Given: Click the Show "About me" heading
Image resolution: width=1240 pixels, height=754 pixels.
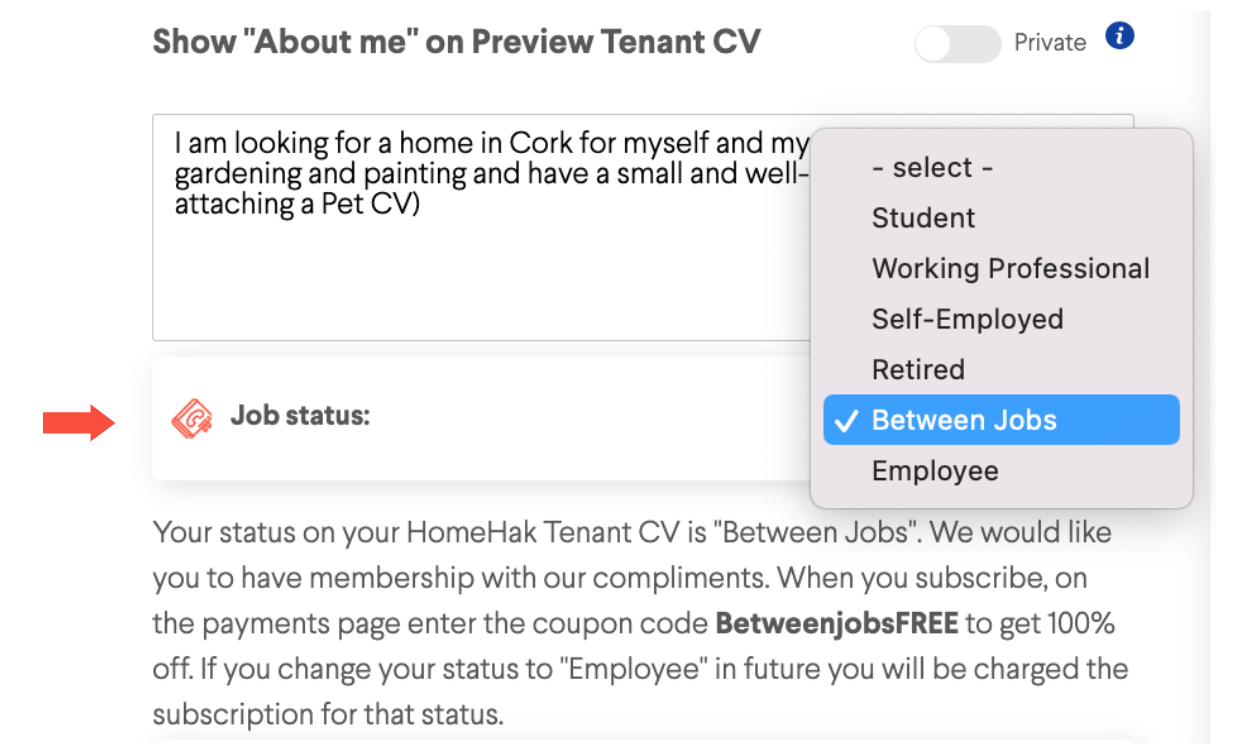Looking at the screenshot, I should (456, 42).
